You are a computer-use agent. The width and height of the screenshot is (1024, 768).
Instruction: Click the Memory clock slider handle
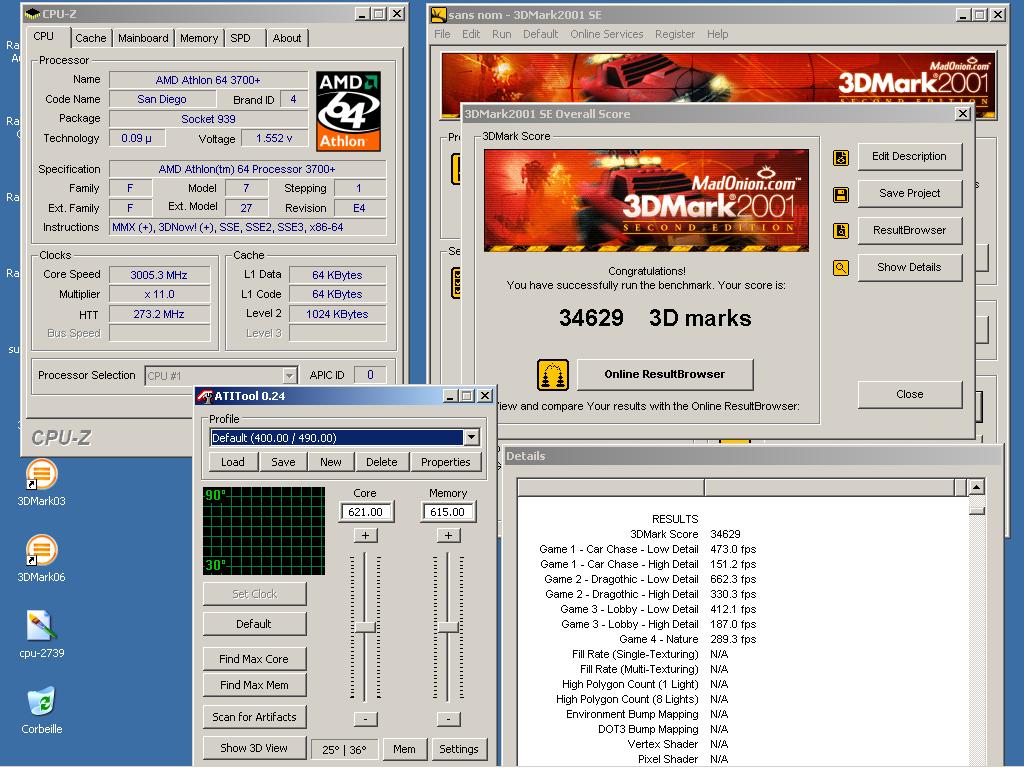448,628
